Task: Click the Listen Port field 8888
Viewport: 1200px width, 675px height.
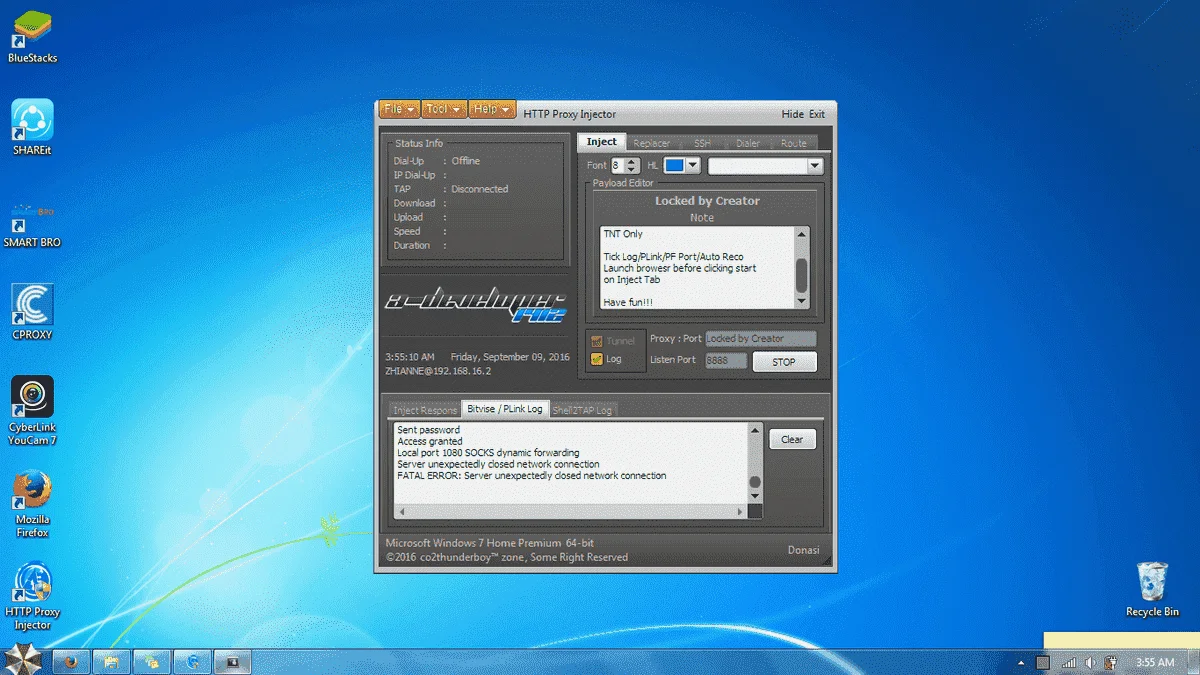Action: coord(725,361)
